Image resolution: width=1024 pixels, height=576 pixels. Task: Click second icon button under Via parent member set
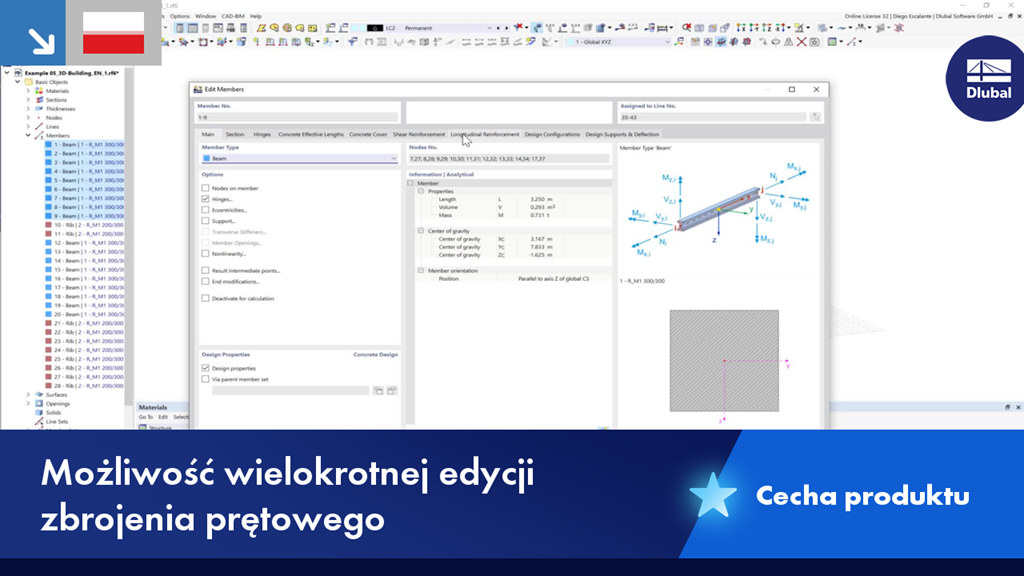point(391,391)
